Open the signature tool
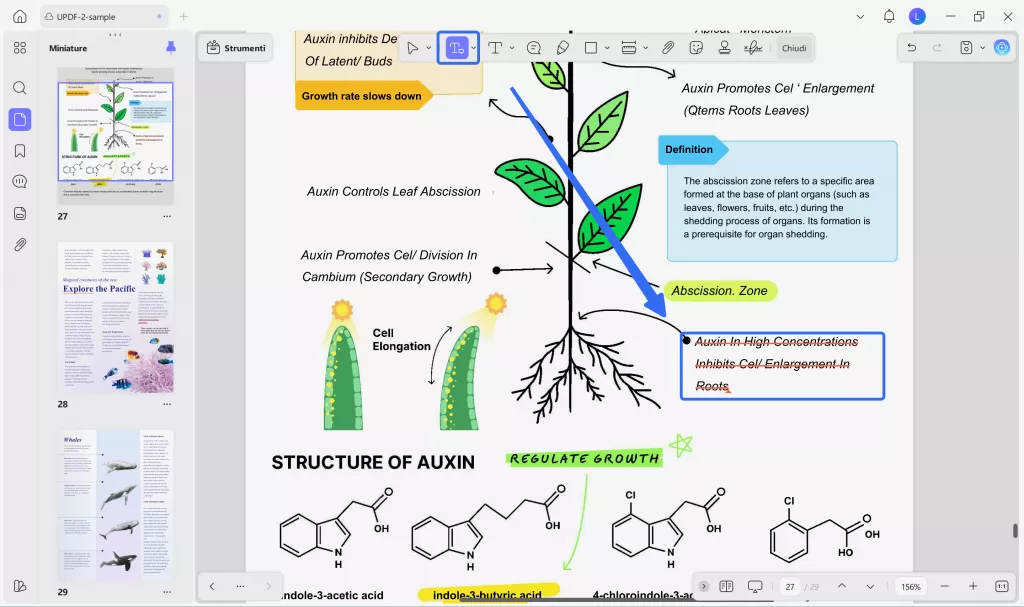 (753, 48)
